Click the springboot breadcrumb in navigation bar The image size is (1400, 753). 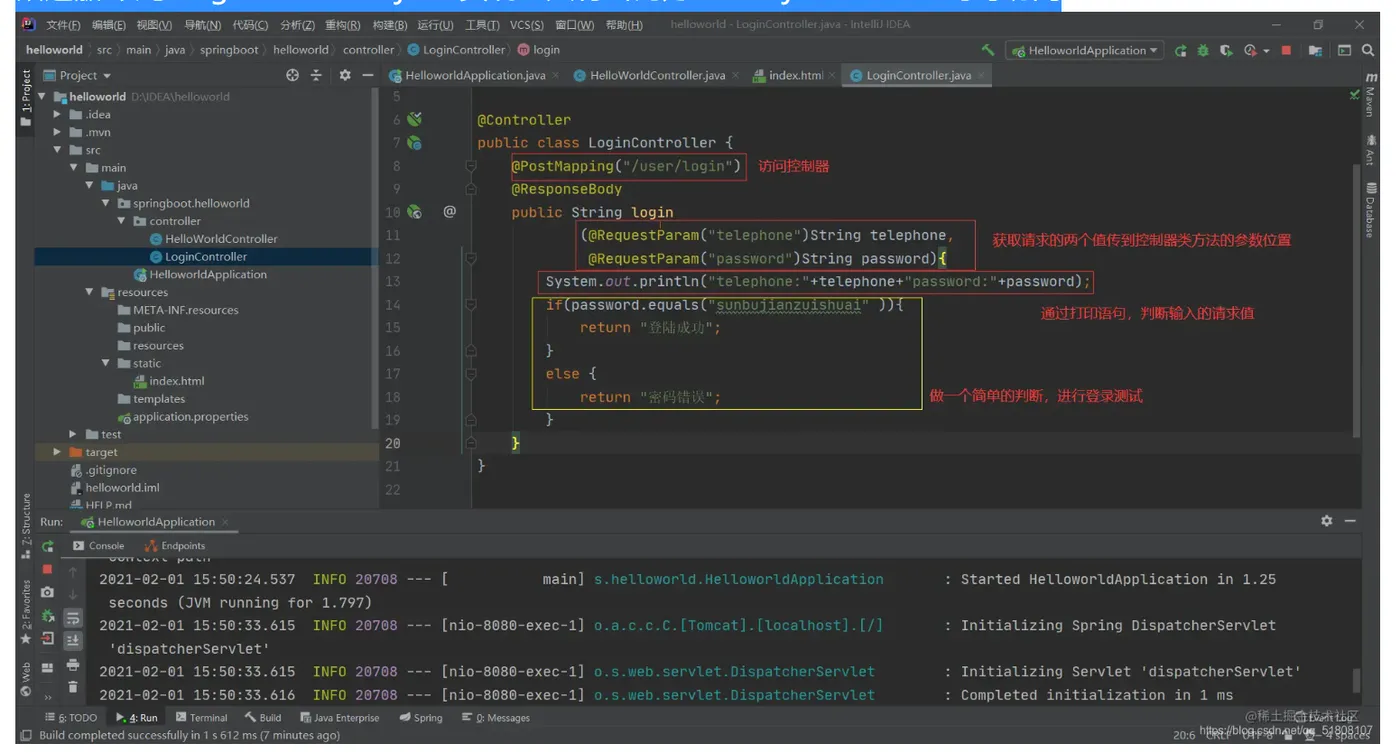coord(229,50)
